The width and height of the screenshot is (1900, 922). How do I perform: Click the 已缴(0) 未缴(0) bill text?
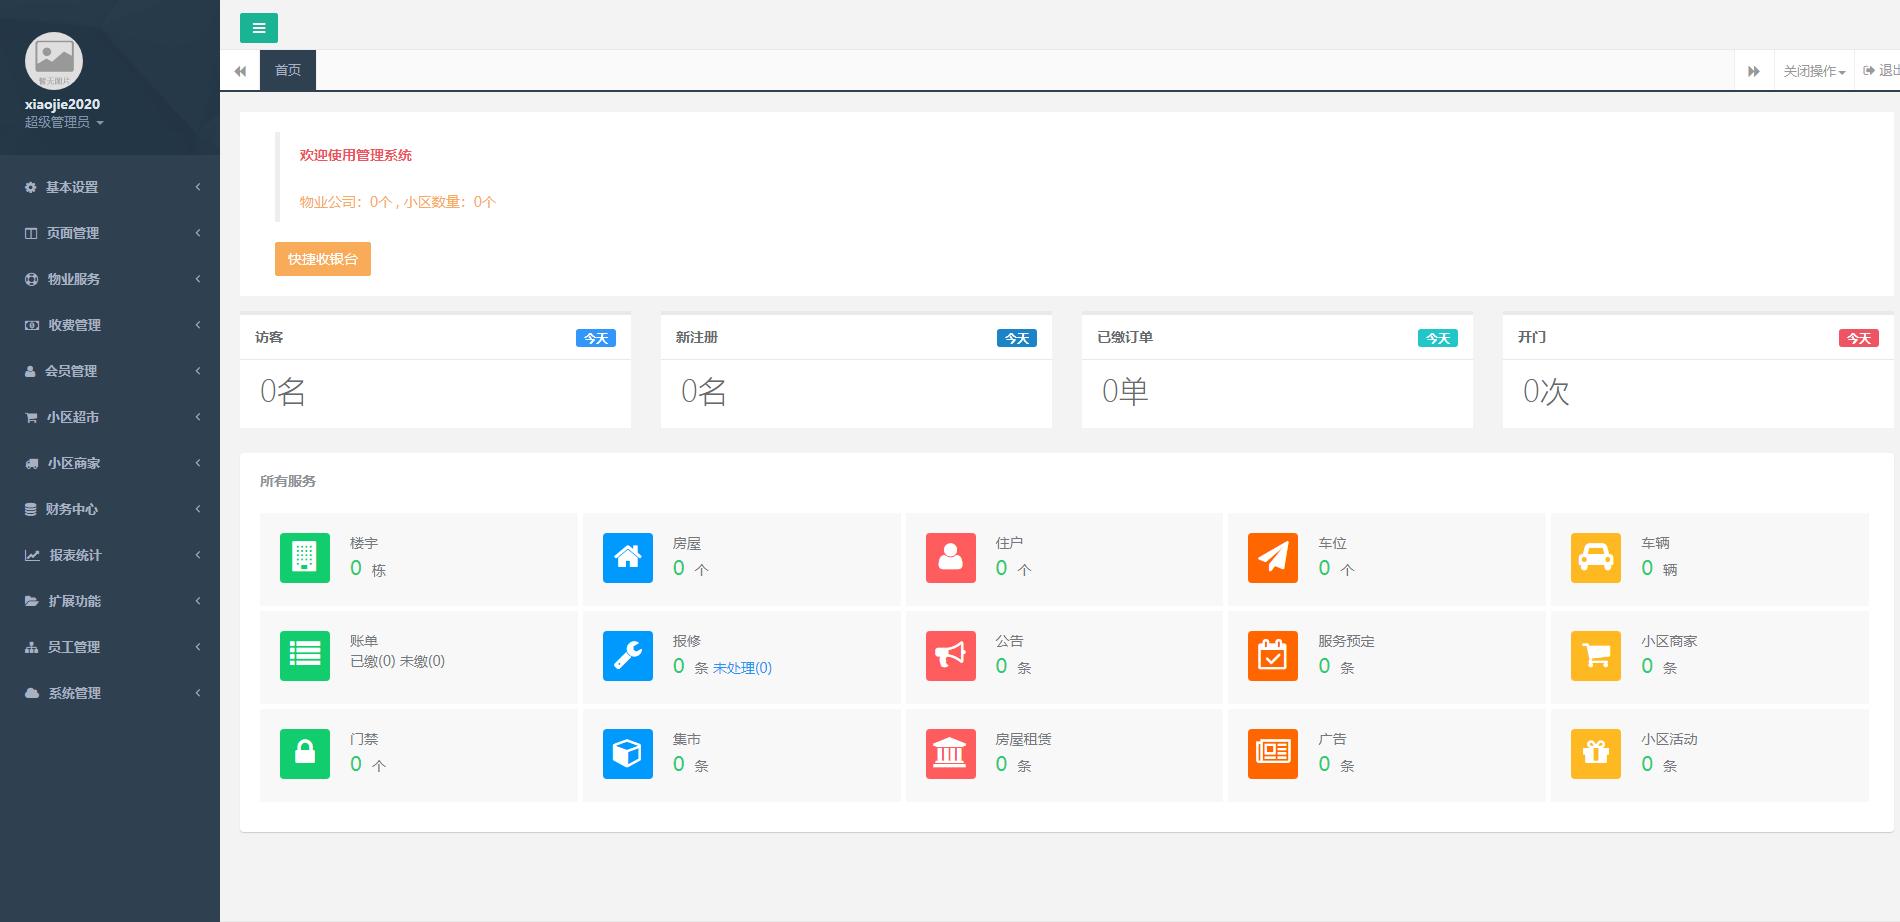tap(398, 661)
